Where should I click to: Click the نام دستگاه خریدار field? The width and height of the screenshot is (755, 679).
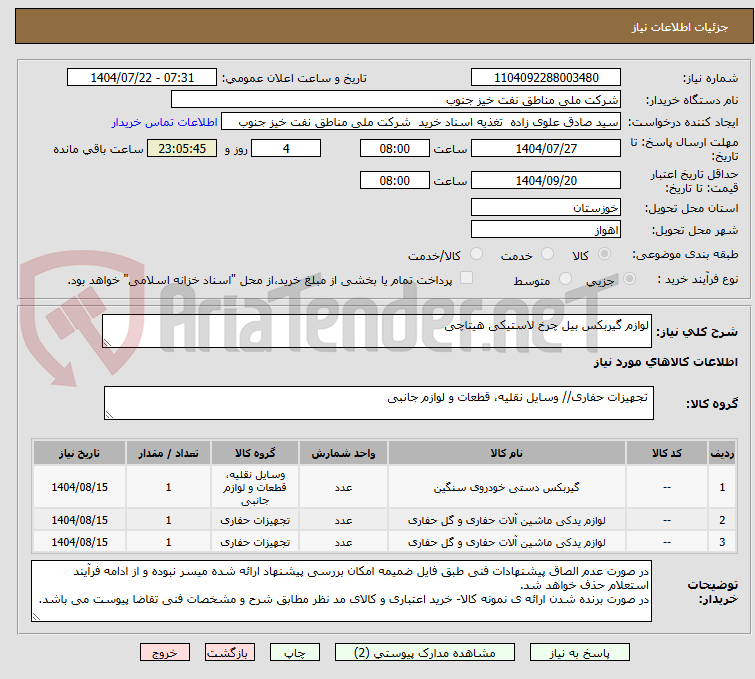coord(396,100)
